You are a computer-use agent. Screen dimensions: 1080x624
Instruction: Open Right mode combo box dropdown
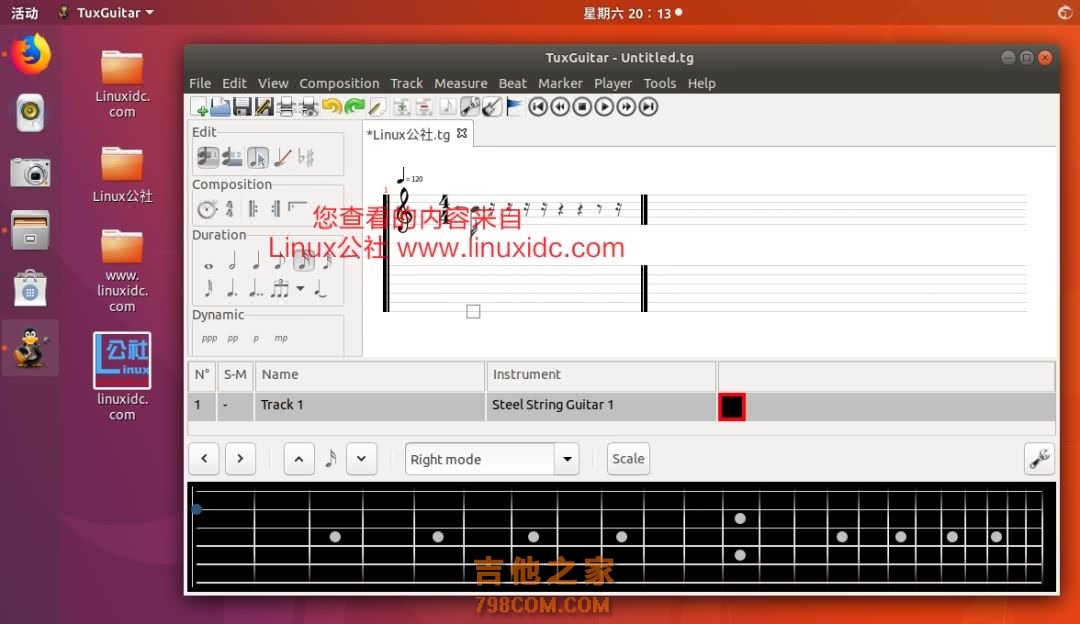pos(567,459)
